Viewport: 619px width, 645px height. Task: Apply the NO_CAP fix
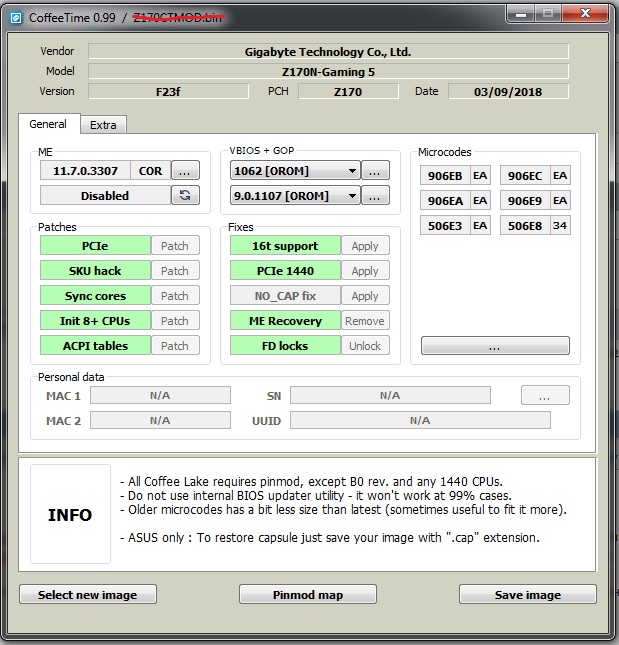point(365,296)
